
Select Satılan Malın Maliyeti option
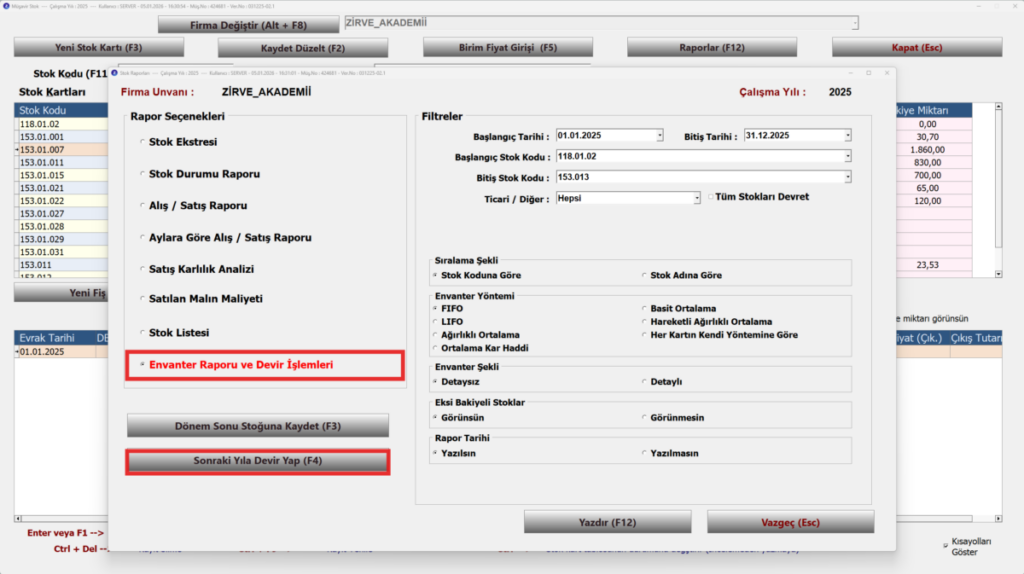(x=202, y=298)
